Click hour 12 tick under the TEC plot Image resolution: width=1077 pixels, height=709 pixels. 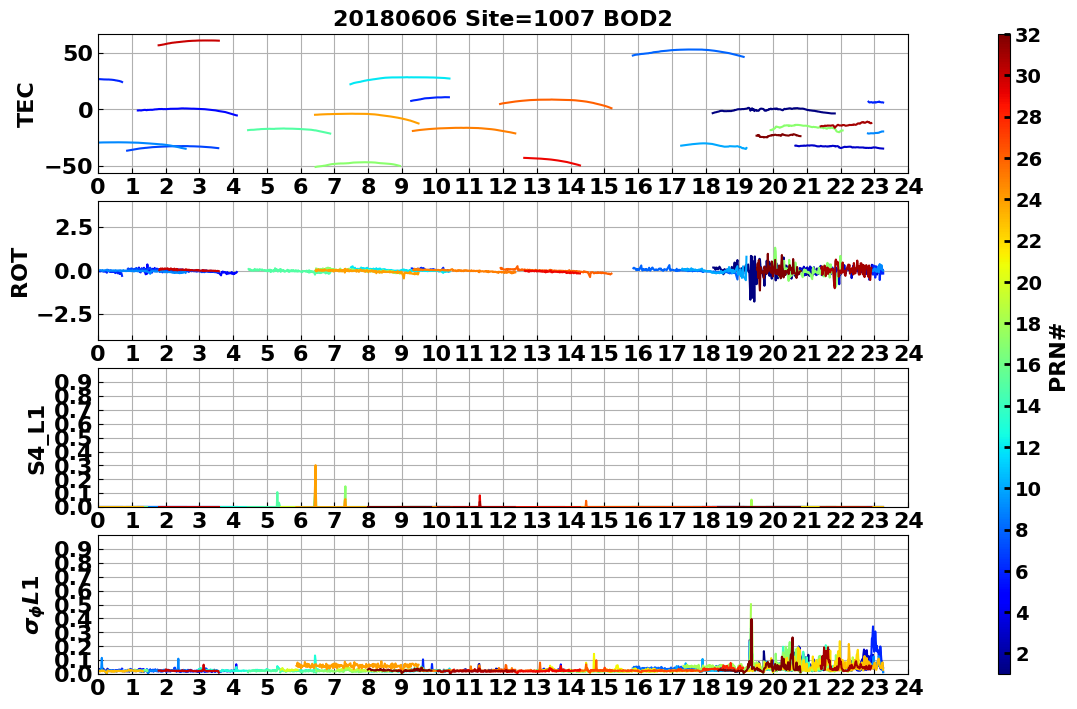[x=503, y=186]
